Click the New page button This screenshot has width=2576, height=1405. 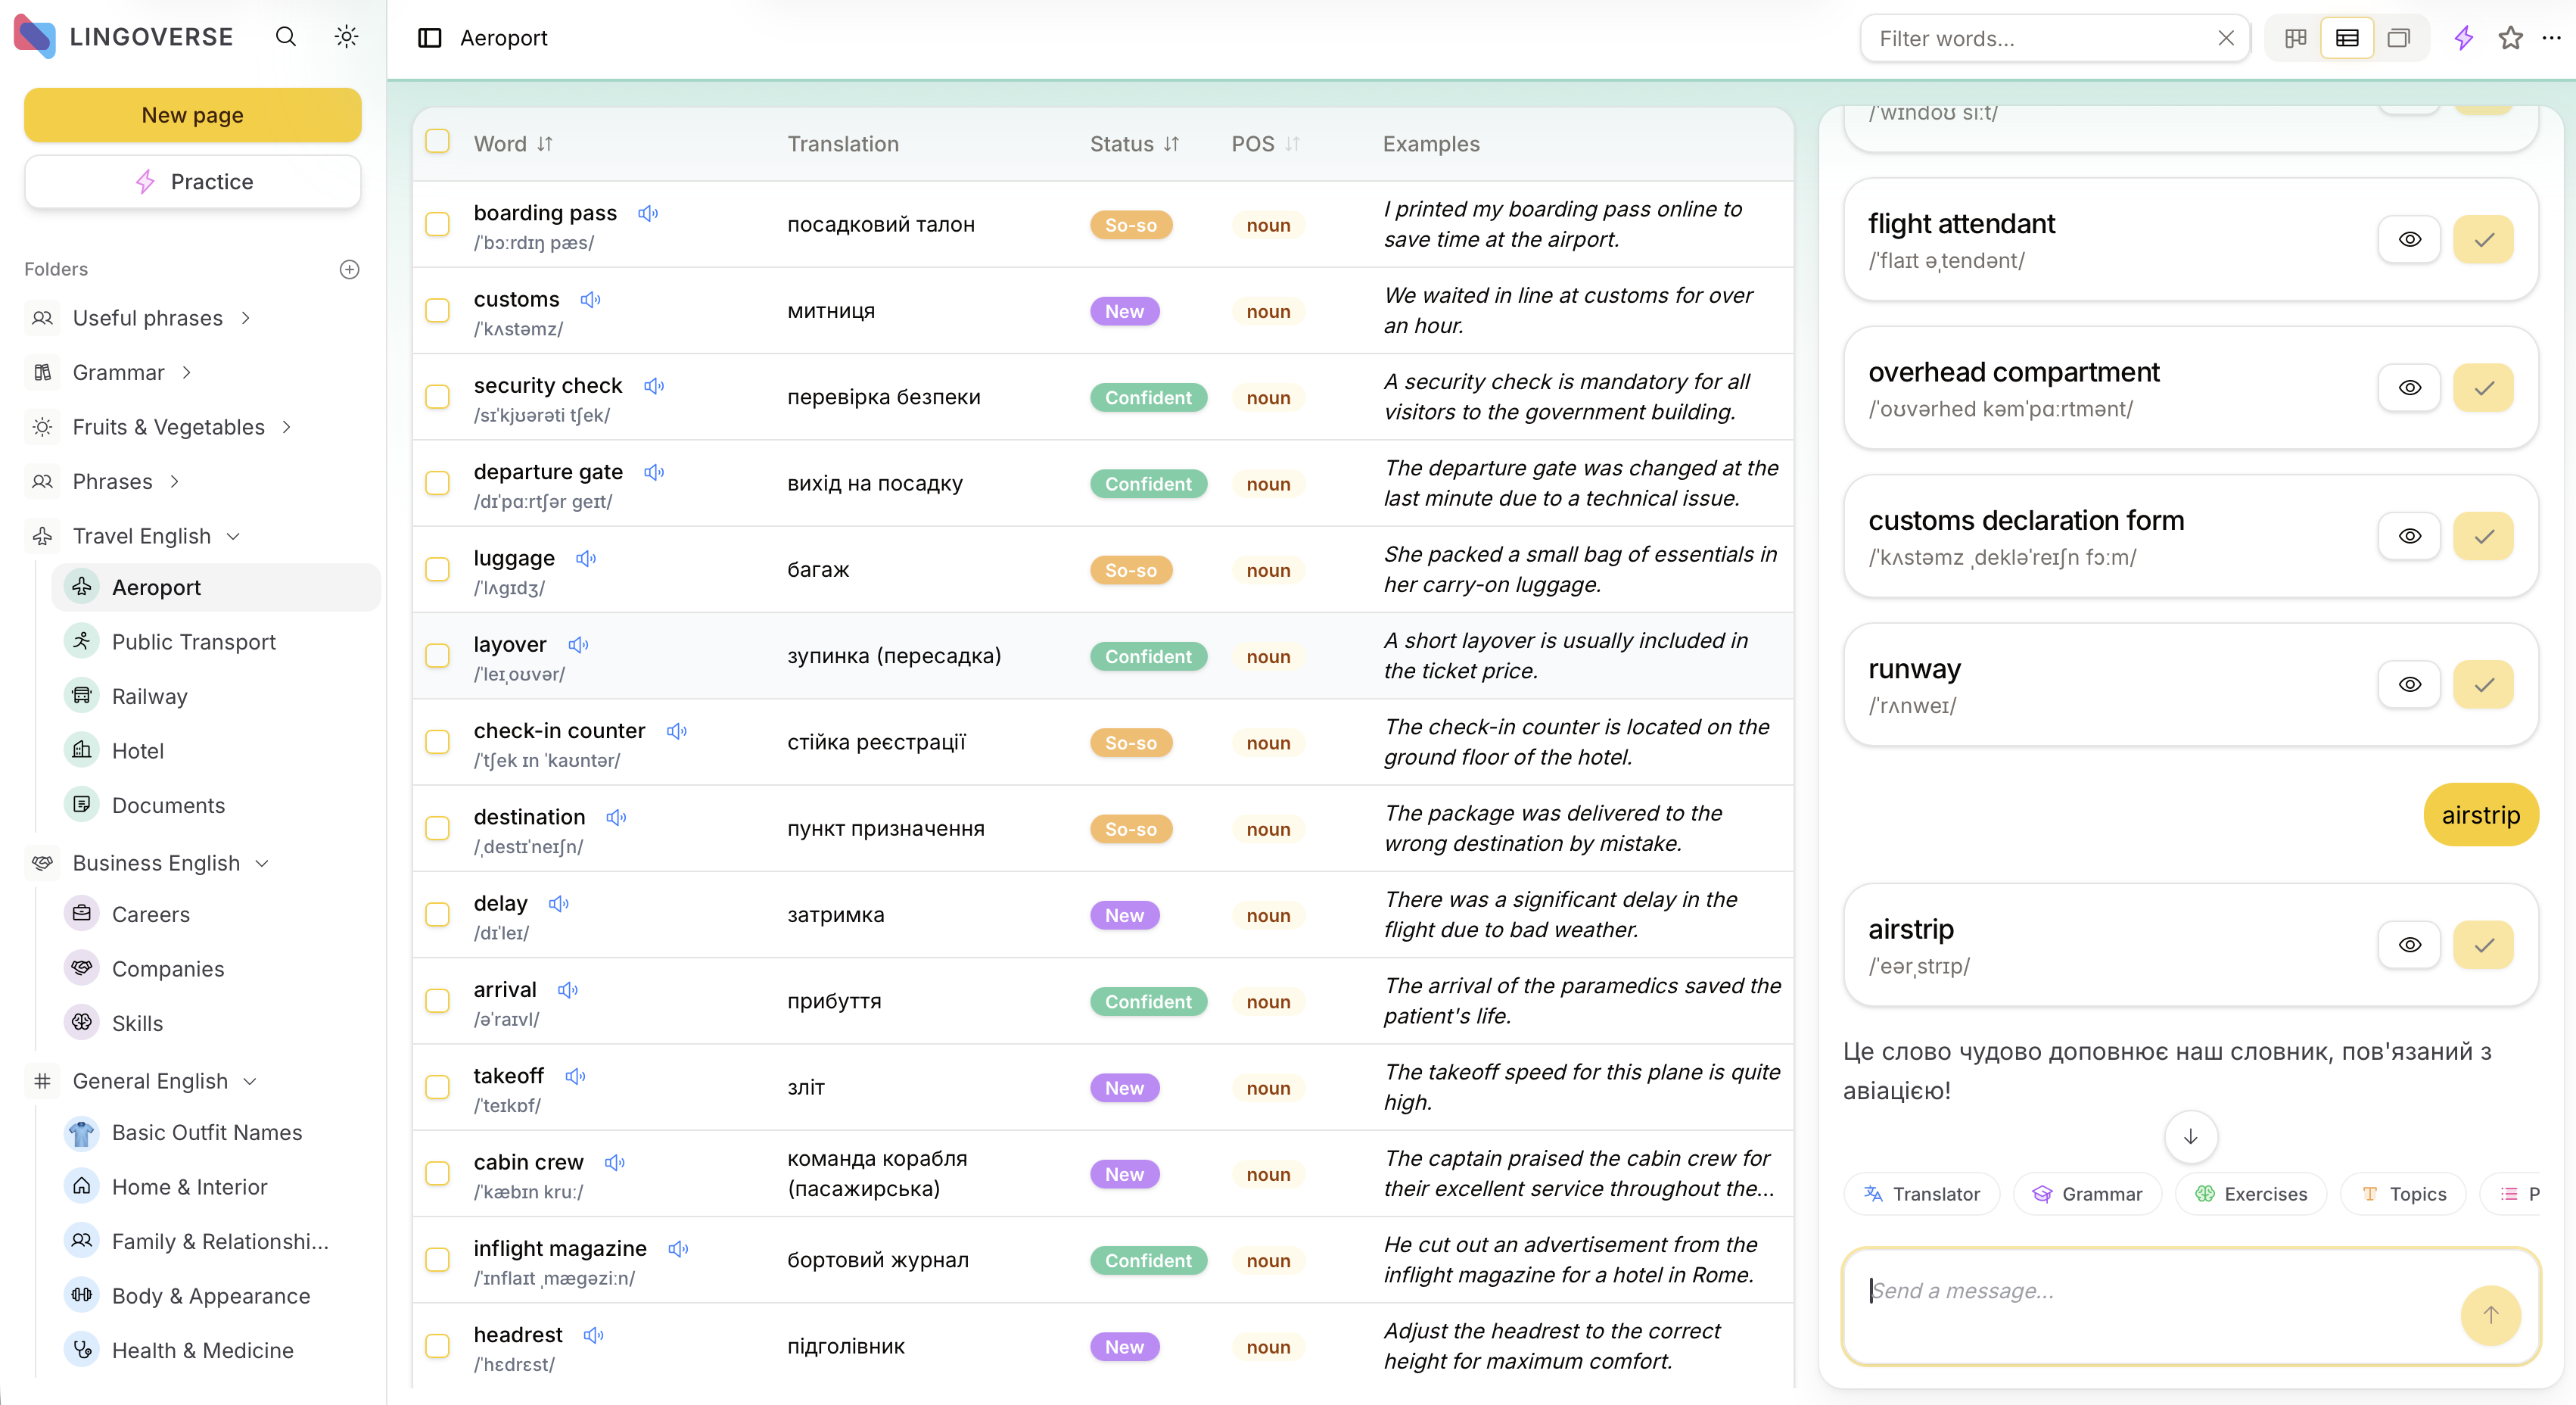point(192,115)
